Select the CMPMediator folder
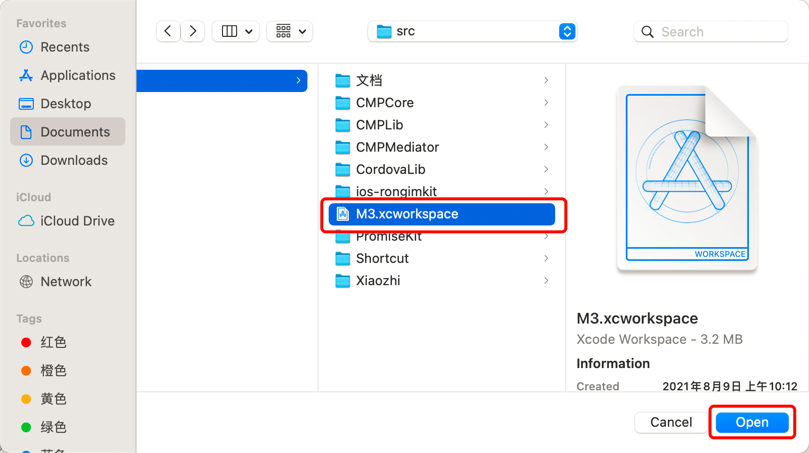 (x=442, y=147)
